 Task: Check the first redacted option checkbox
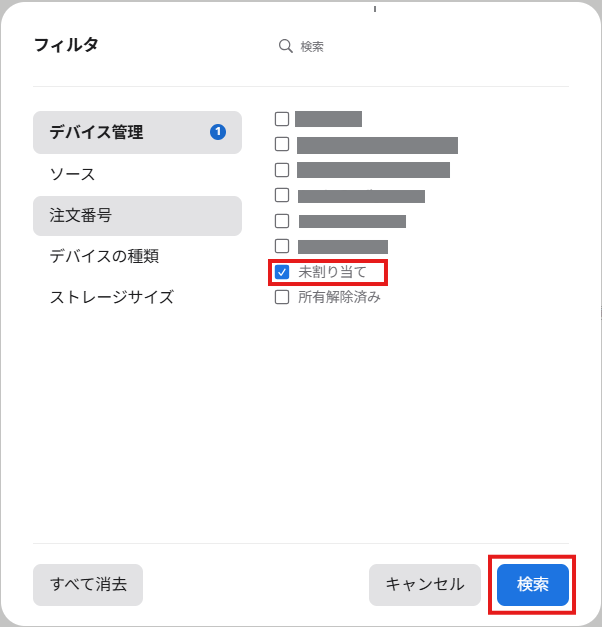[282, 119]
